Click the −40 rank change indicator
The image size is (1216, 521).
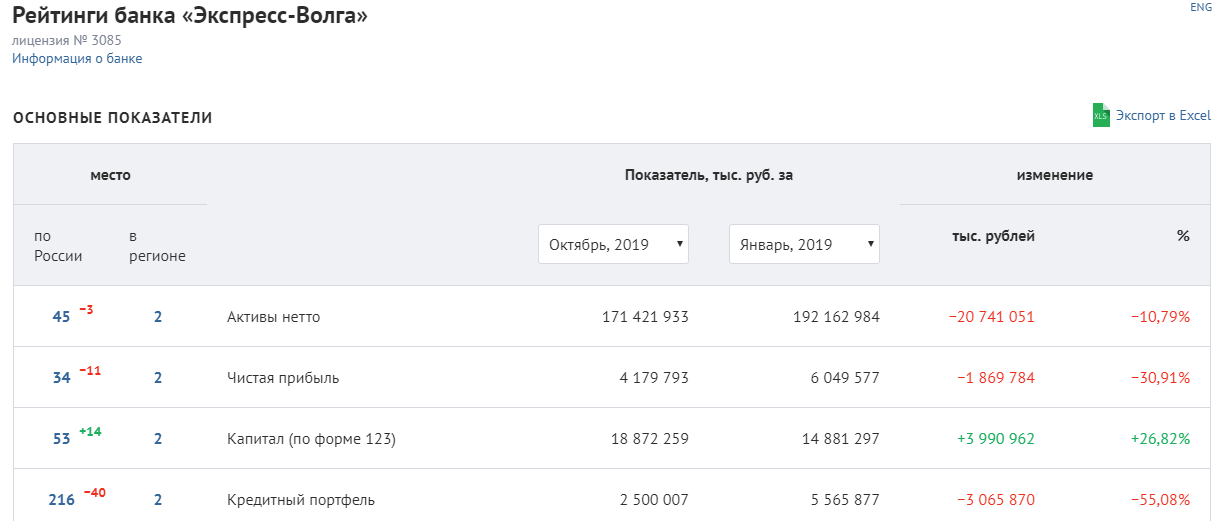[x=95, y=493]
